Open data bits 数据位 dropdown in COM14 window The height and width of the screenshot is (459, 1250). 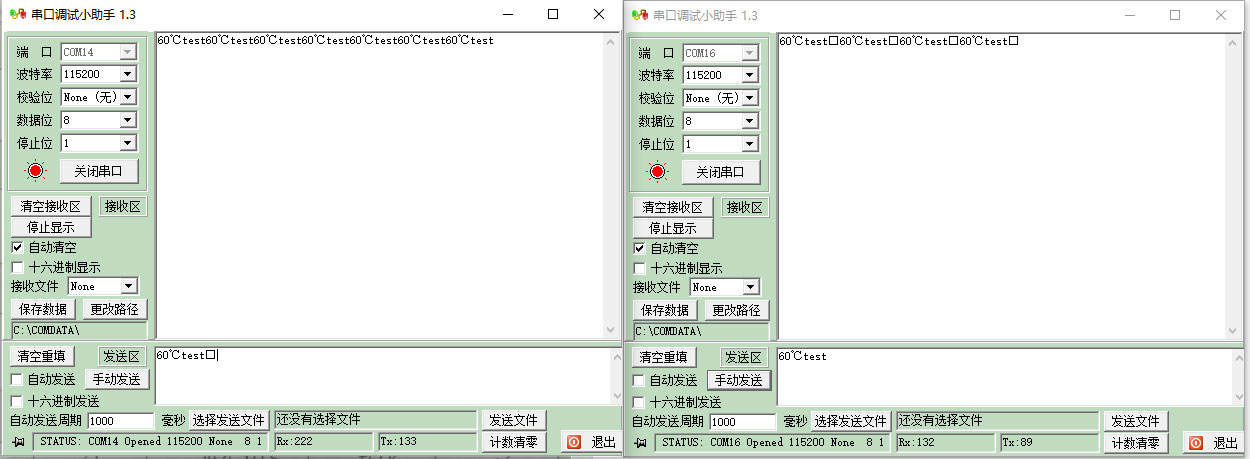click(127, 120)
